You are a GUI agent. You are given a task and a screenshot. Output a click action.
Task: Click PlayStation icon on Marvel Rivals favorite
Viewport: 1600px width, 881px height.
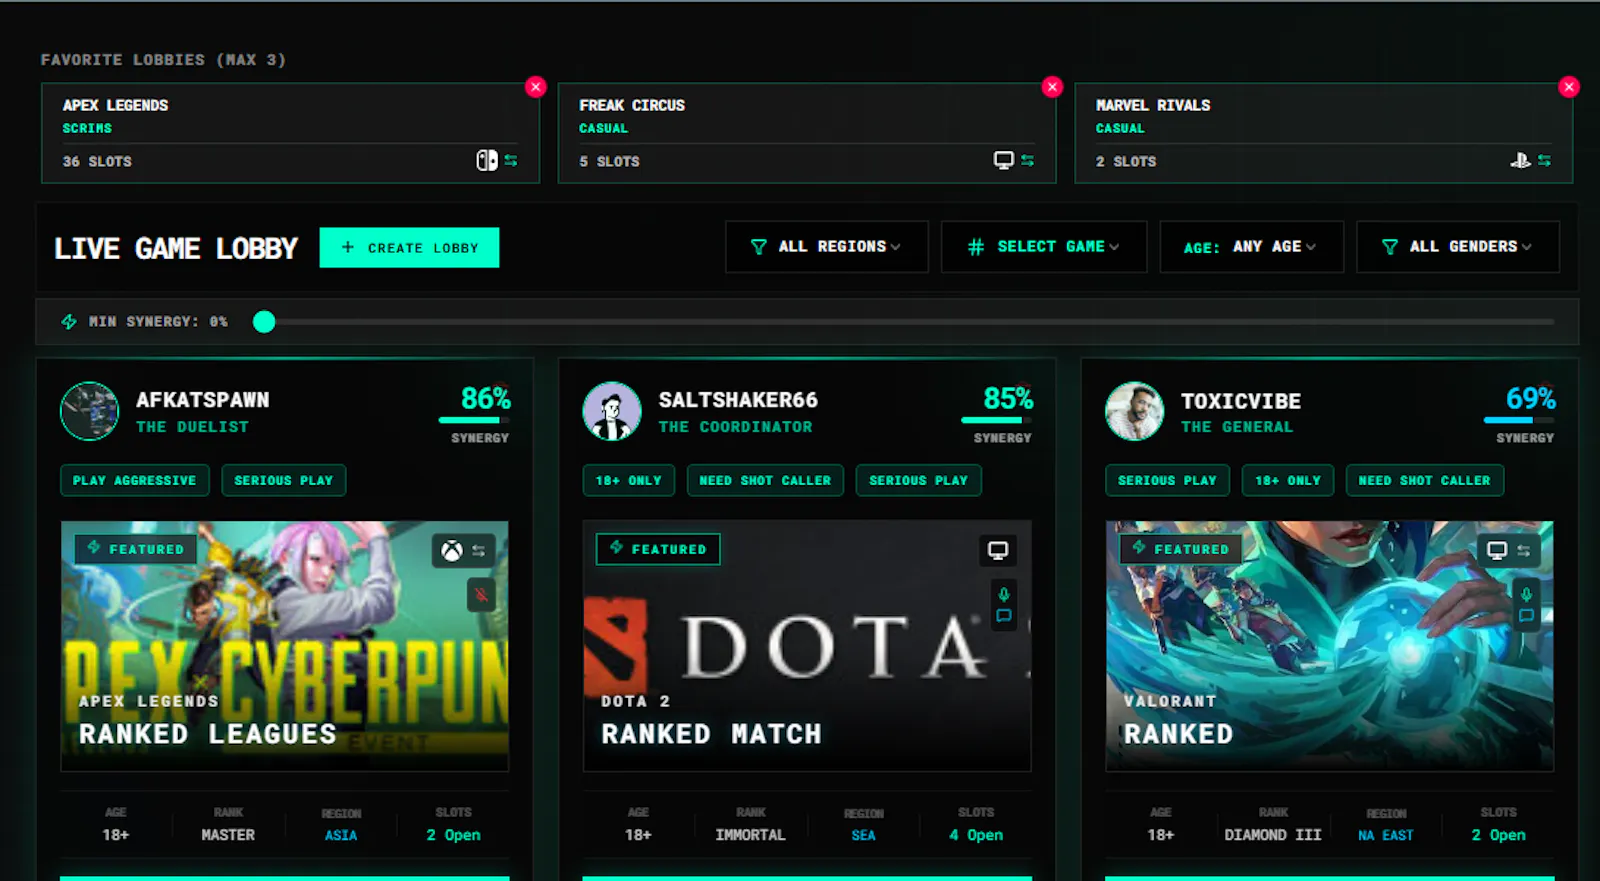1520,160
